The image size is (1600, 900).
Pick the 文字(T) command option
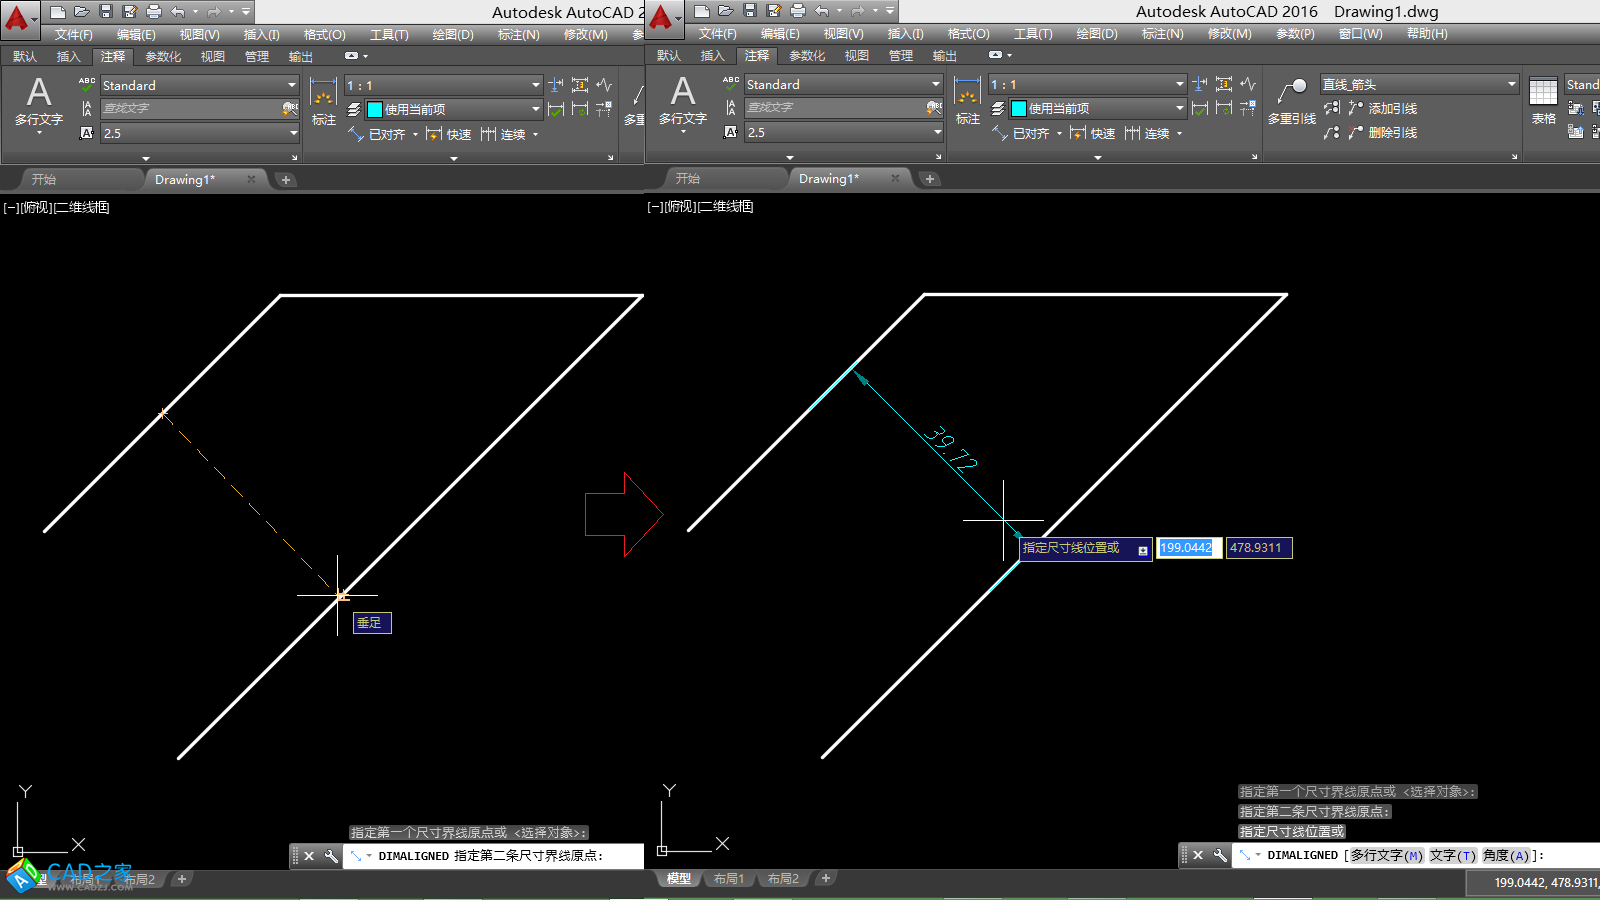[x=1452, y=855]
